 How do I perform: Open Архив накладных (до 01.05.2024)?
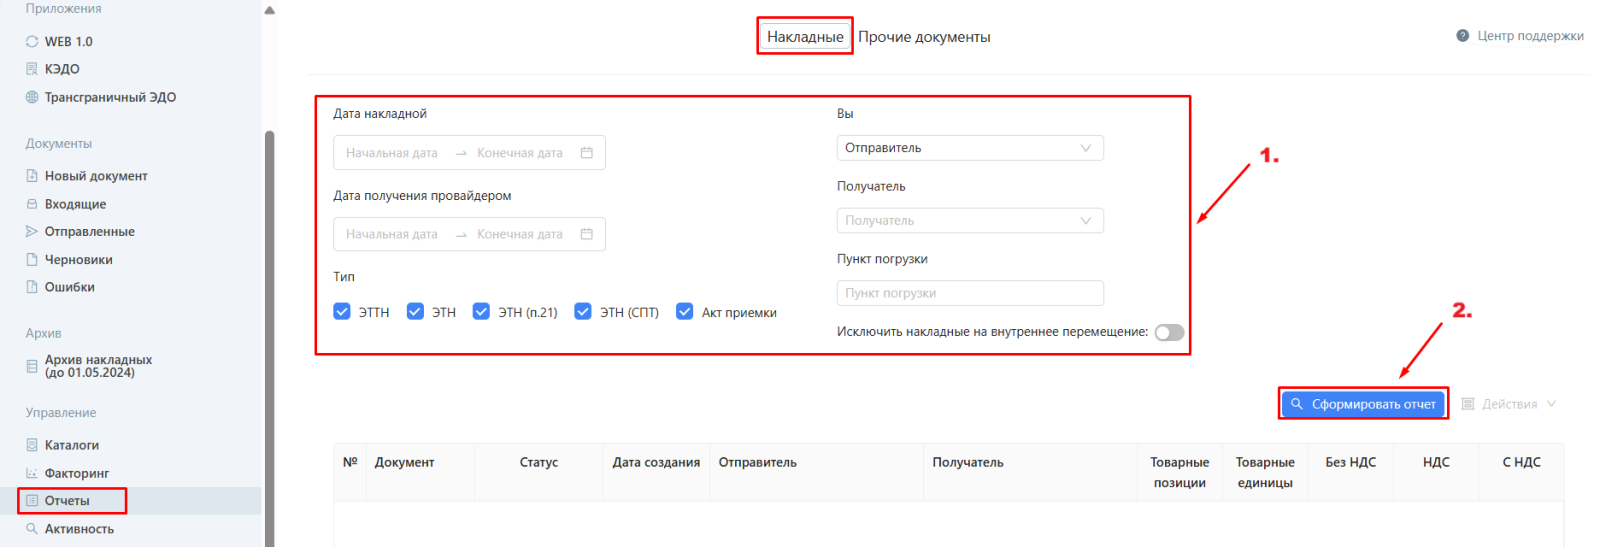(x=98, y=366)
